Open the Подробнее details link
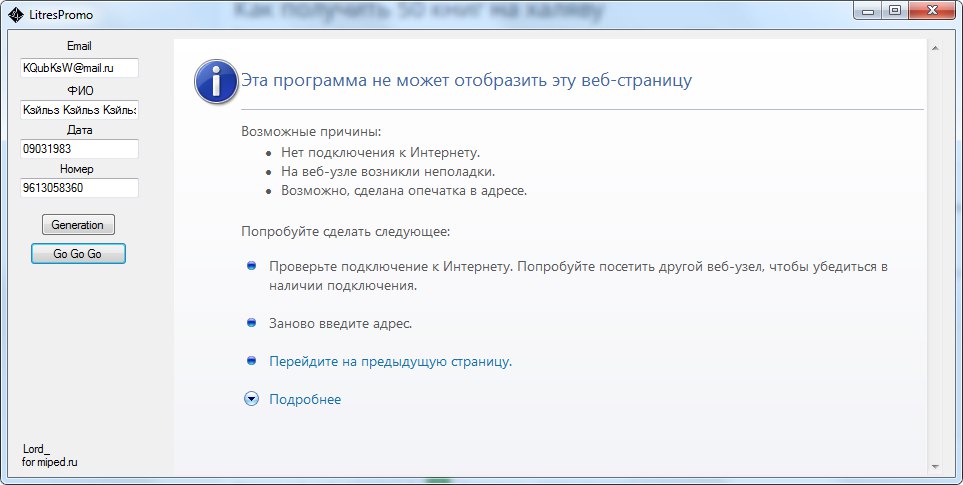The image size is (963, 485). pos(305,399)
